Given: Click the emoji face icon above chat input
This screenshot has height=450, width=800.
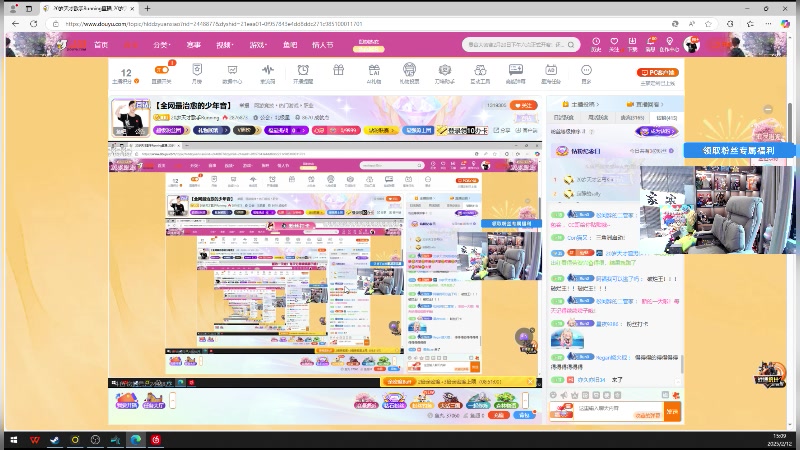Looking at the screenshot, I should tap(553, 395).
